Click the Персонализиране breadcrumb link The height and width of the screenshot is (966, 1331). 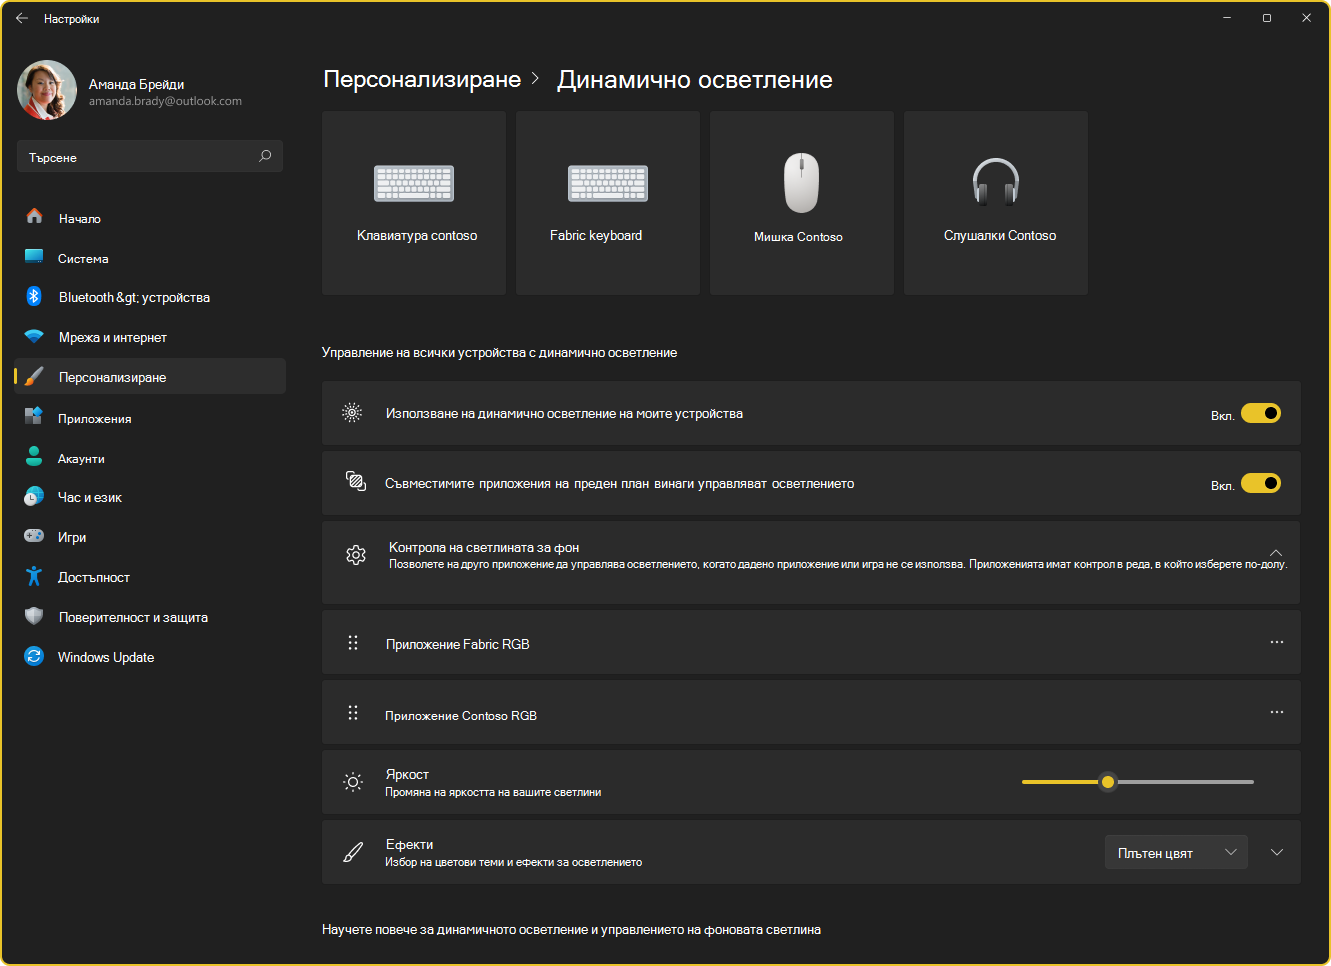422,79
